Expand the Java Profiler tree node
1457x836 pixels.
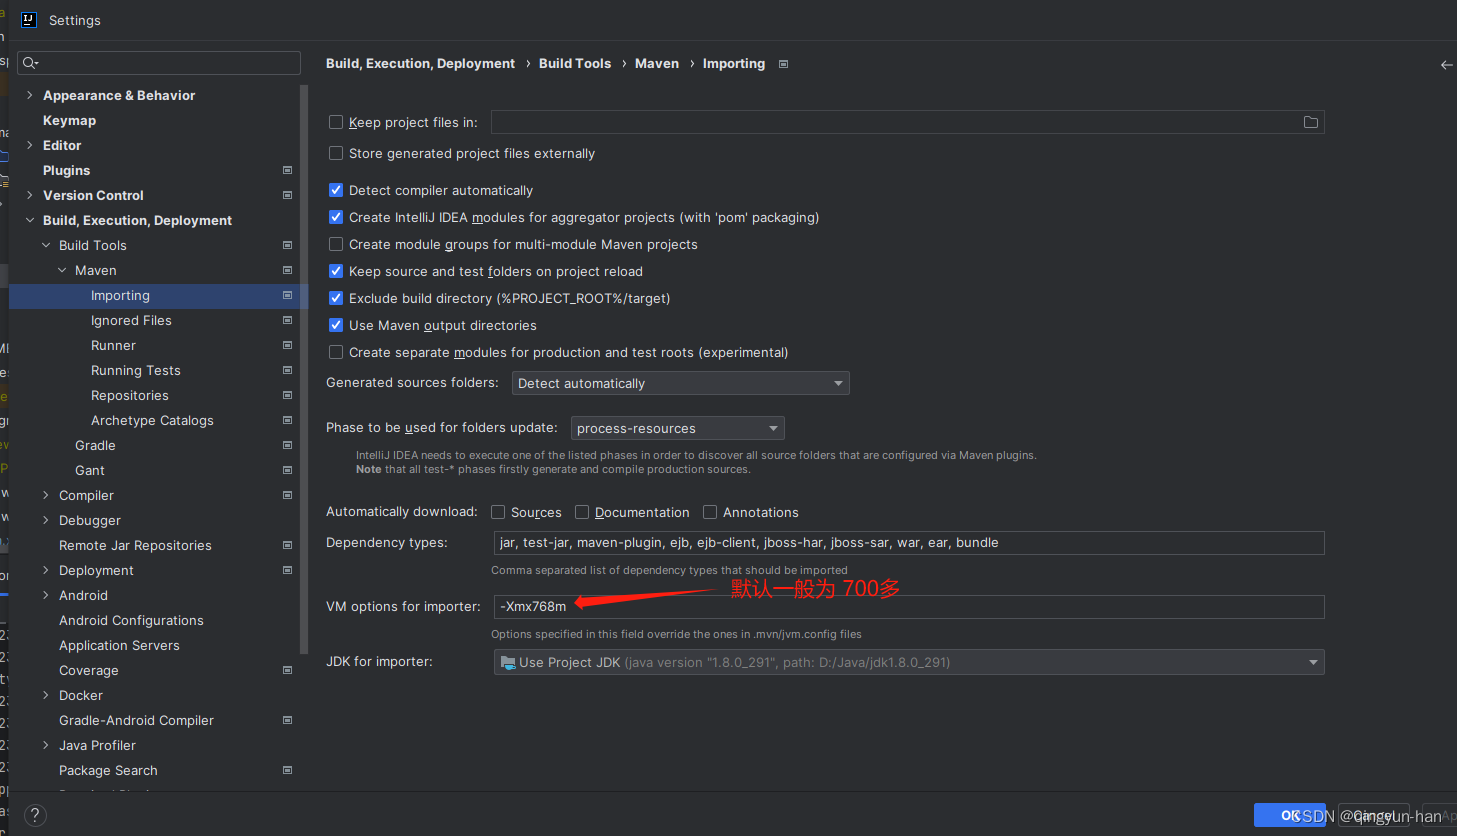[46, 745]
